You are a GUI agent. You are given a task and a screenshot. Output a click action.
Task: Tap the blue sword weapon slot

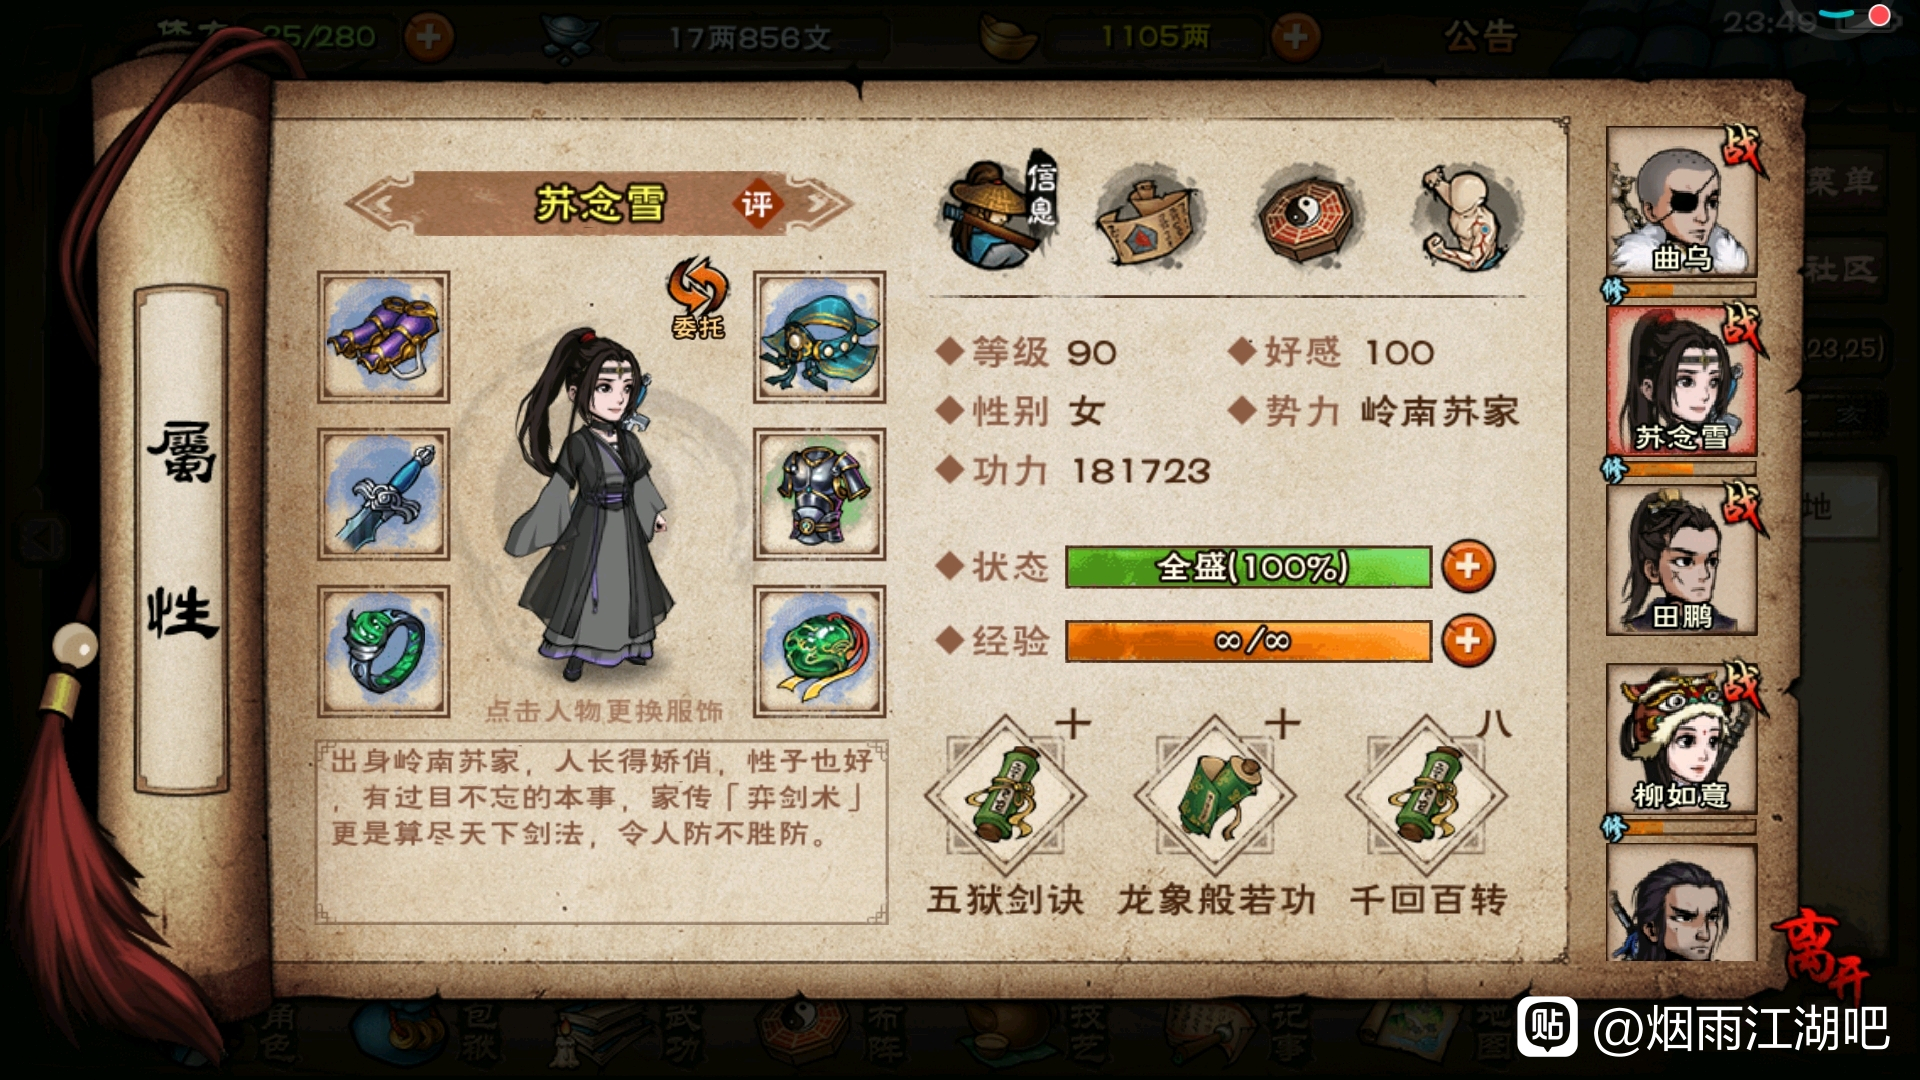coord(384,494)
